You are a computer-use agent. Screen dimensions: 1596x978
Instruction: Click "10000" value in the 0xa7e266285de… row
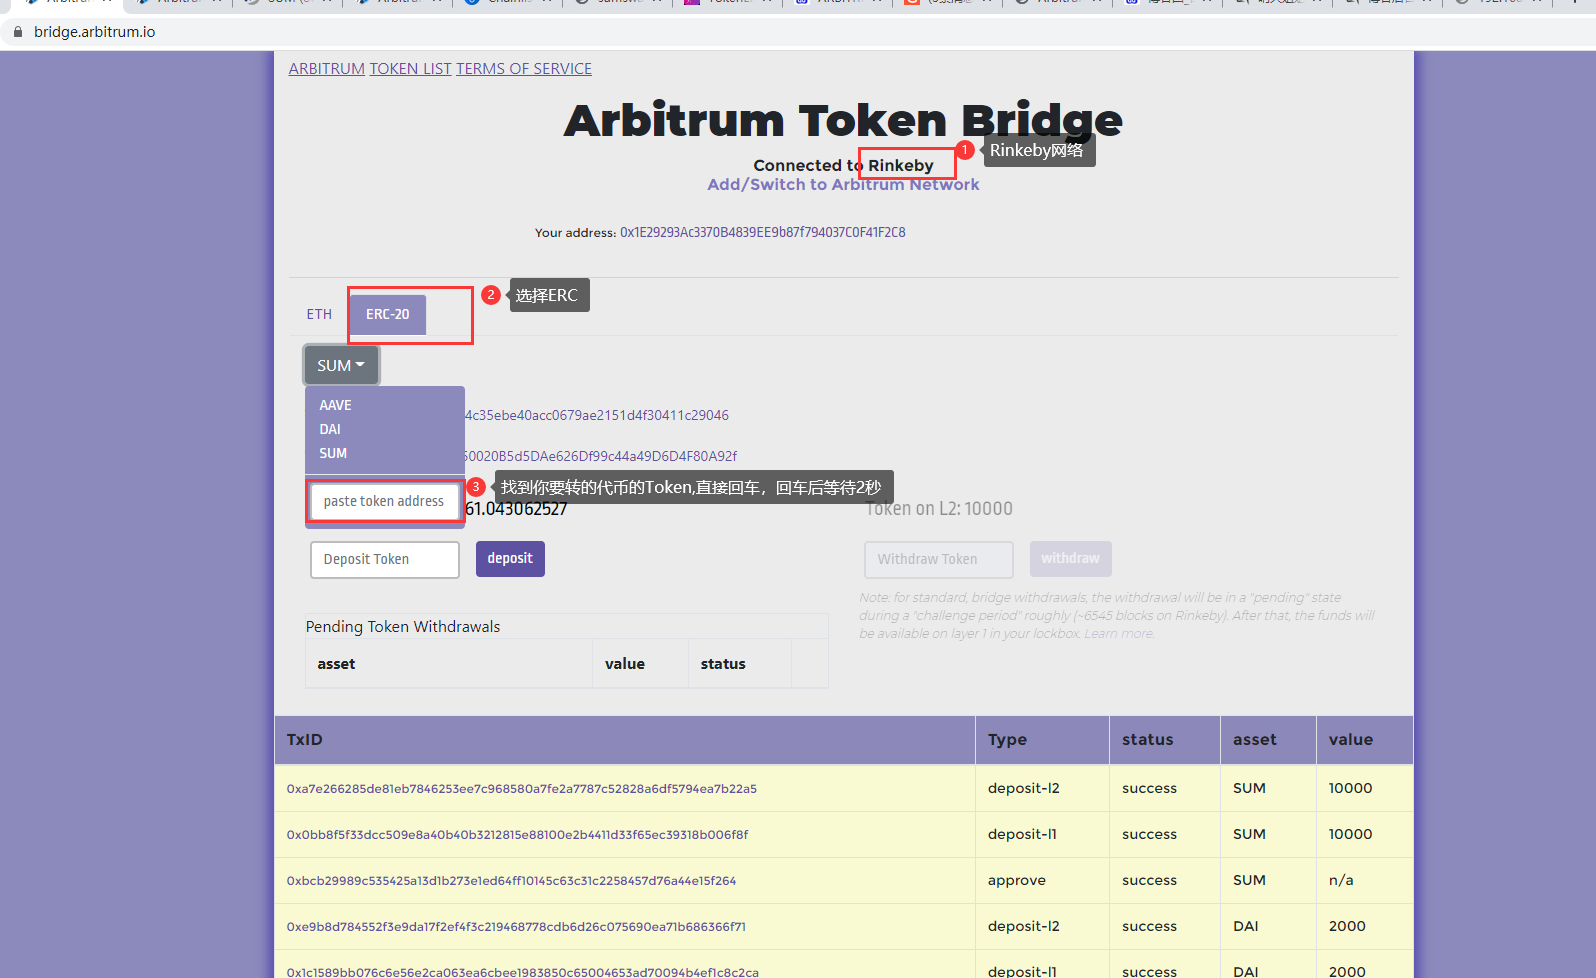point(1351,789)
